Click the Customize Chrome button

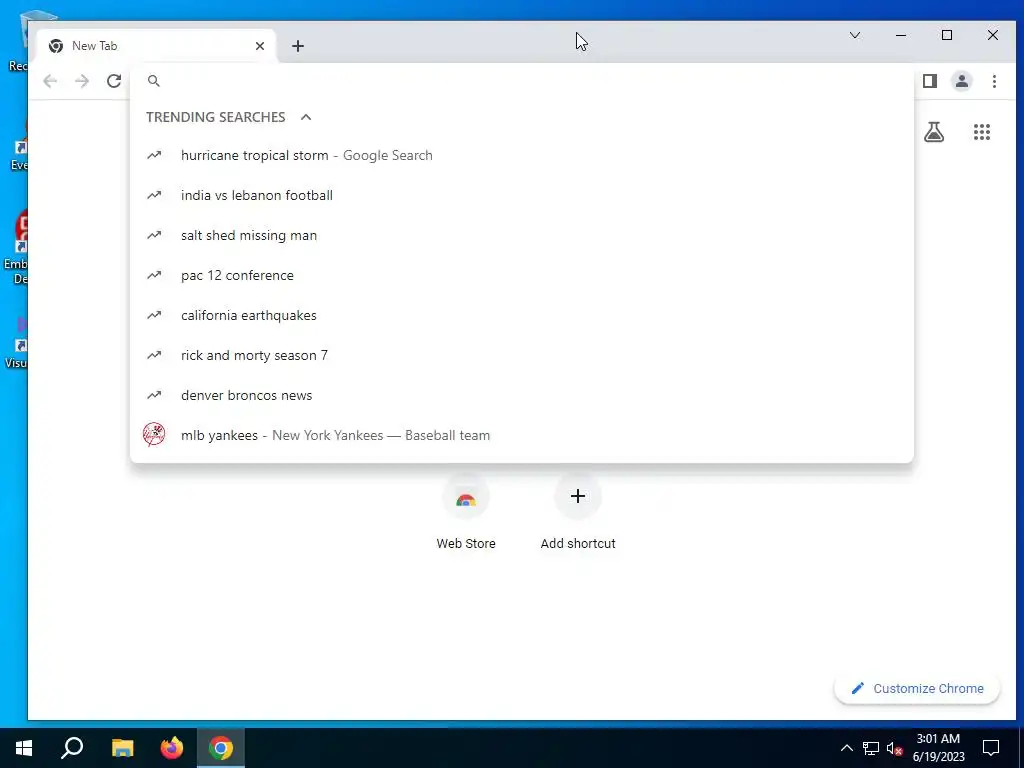tap(917, 688)
